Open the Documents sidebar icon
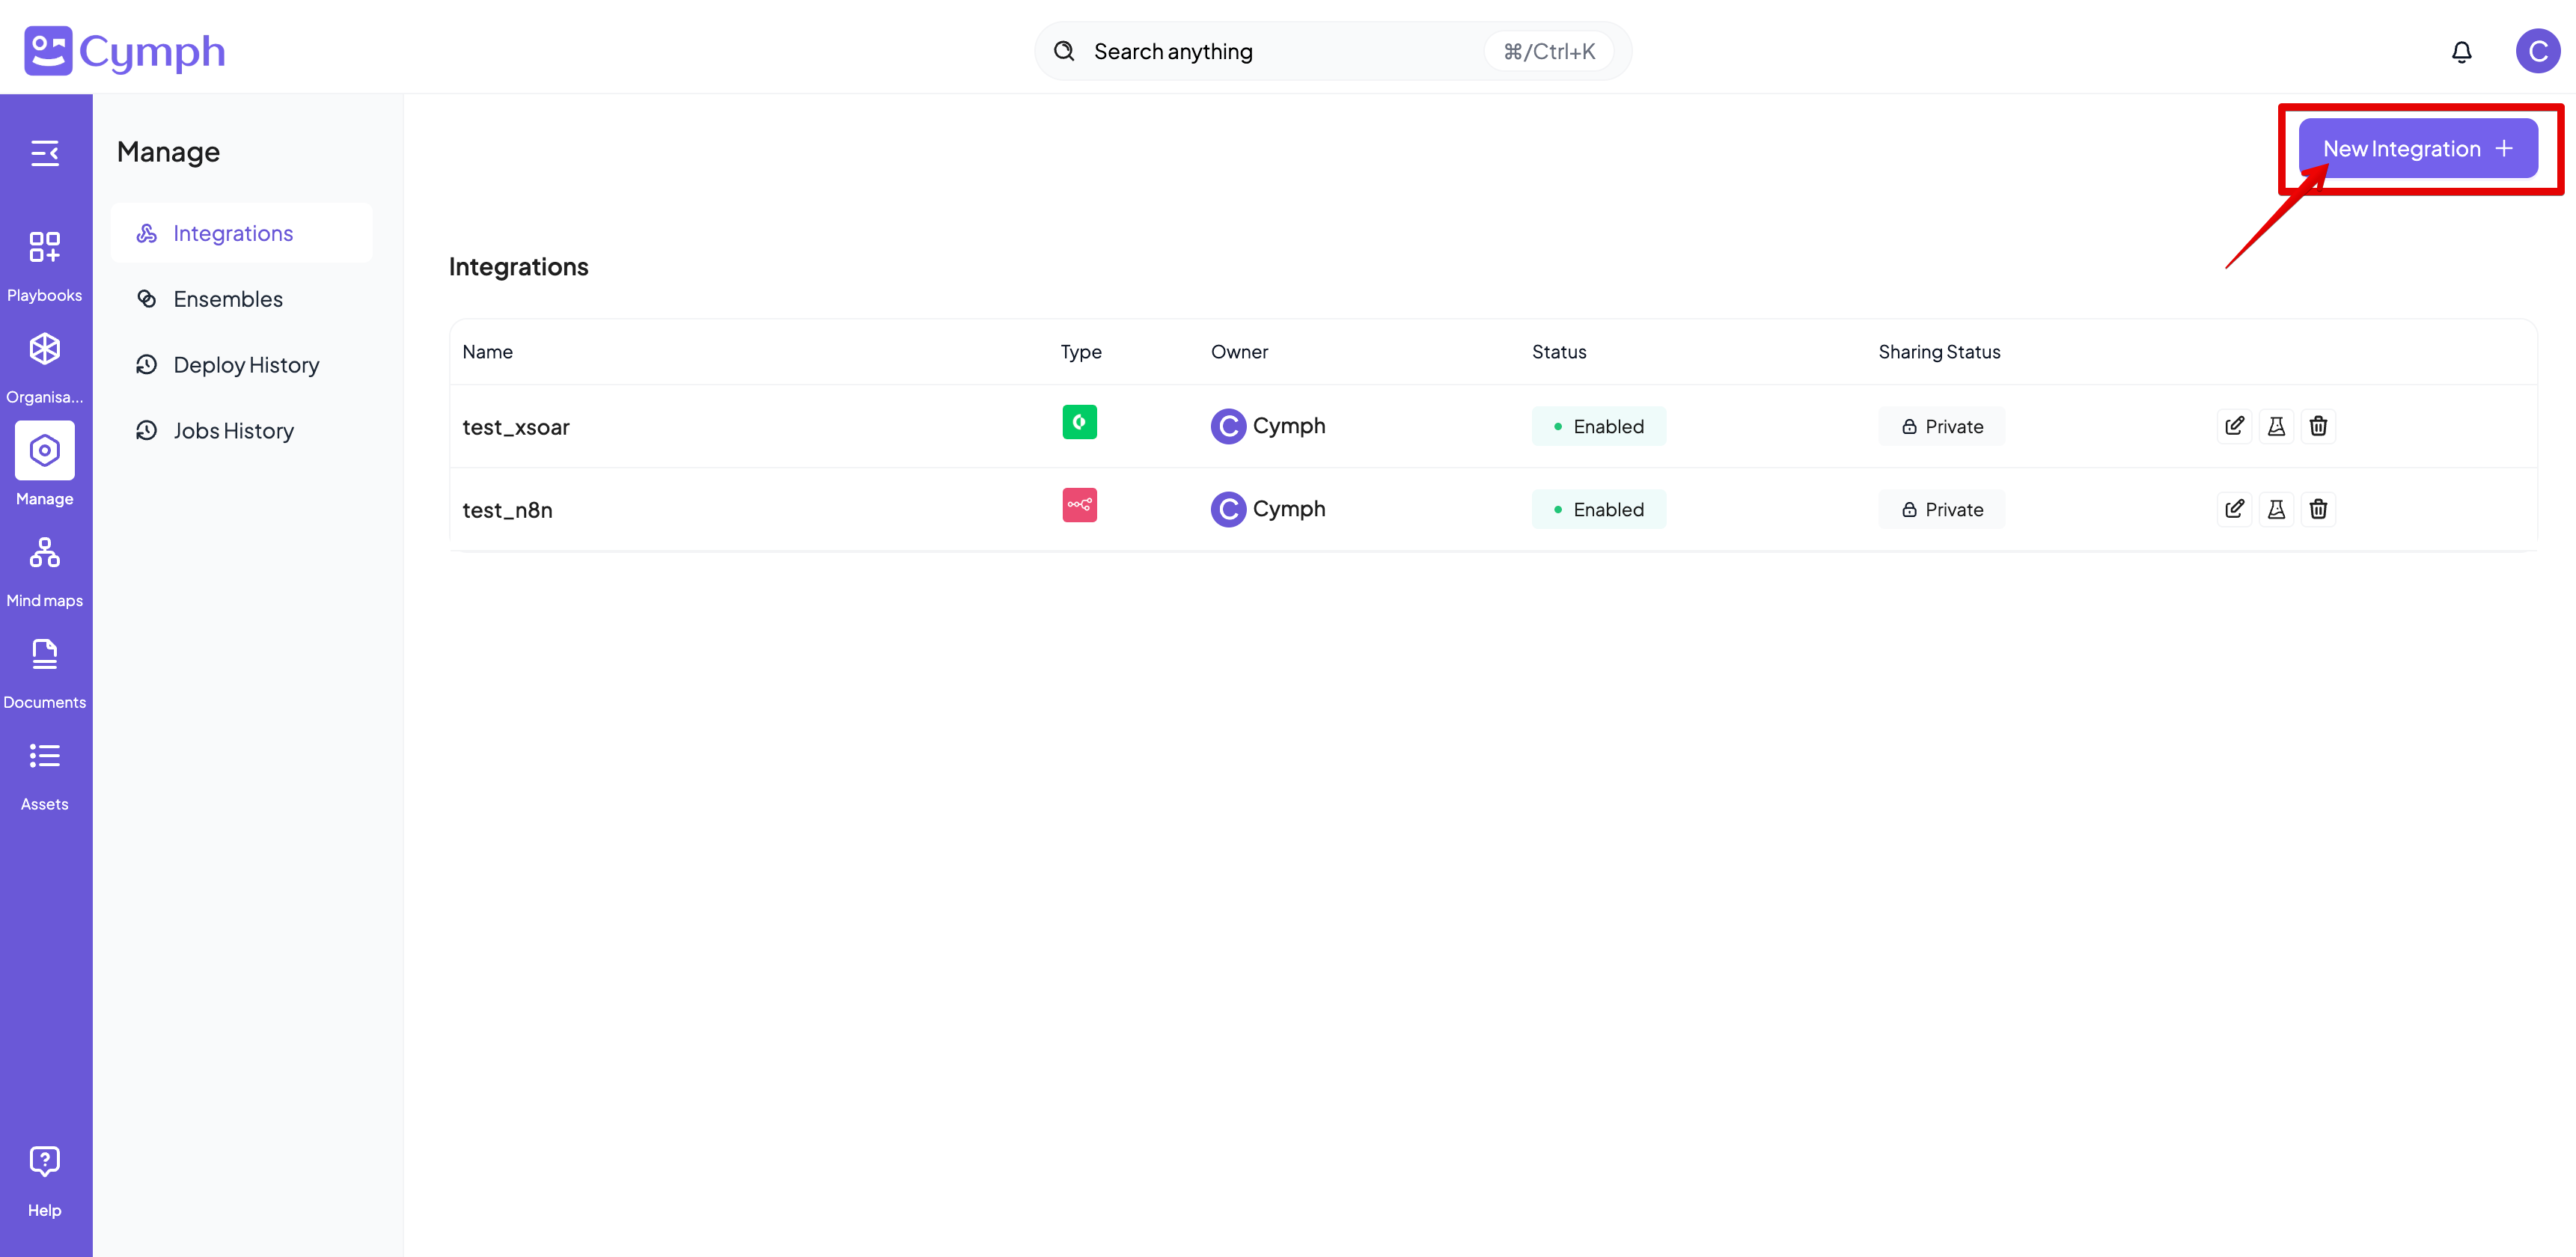Image resolution: width=2576 pixels, height=1257 pixels. pyautogui.click(x=45, y=654)
